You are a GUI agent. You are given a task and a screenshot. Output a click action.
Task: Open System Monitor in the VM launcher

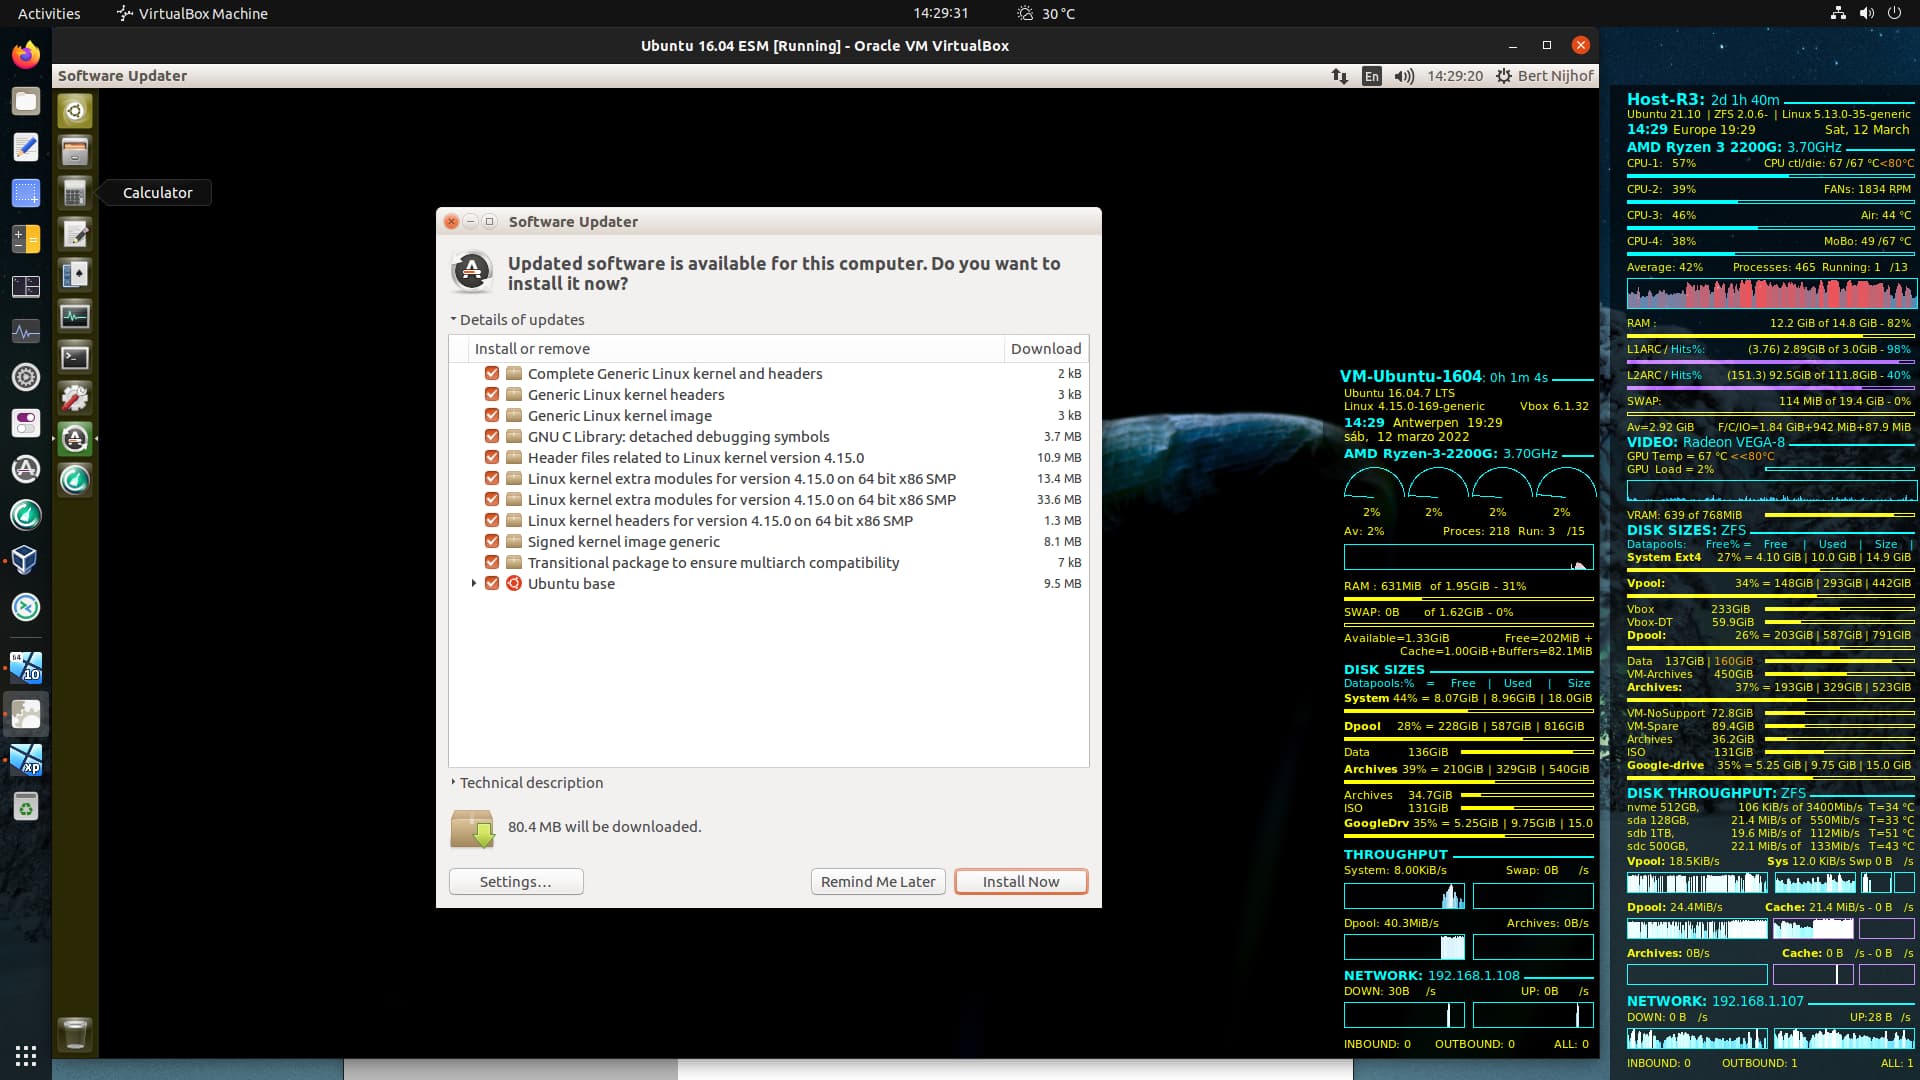click(75, 316)
